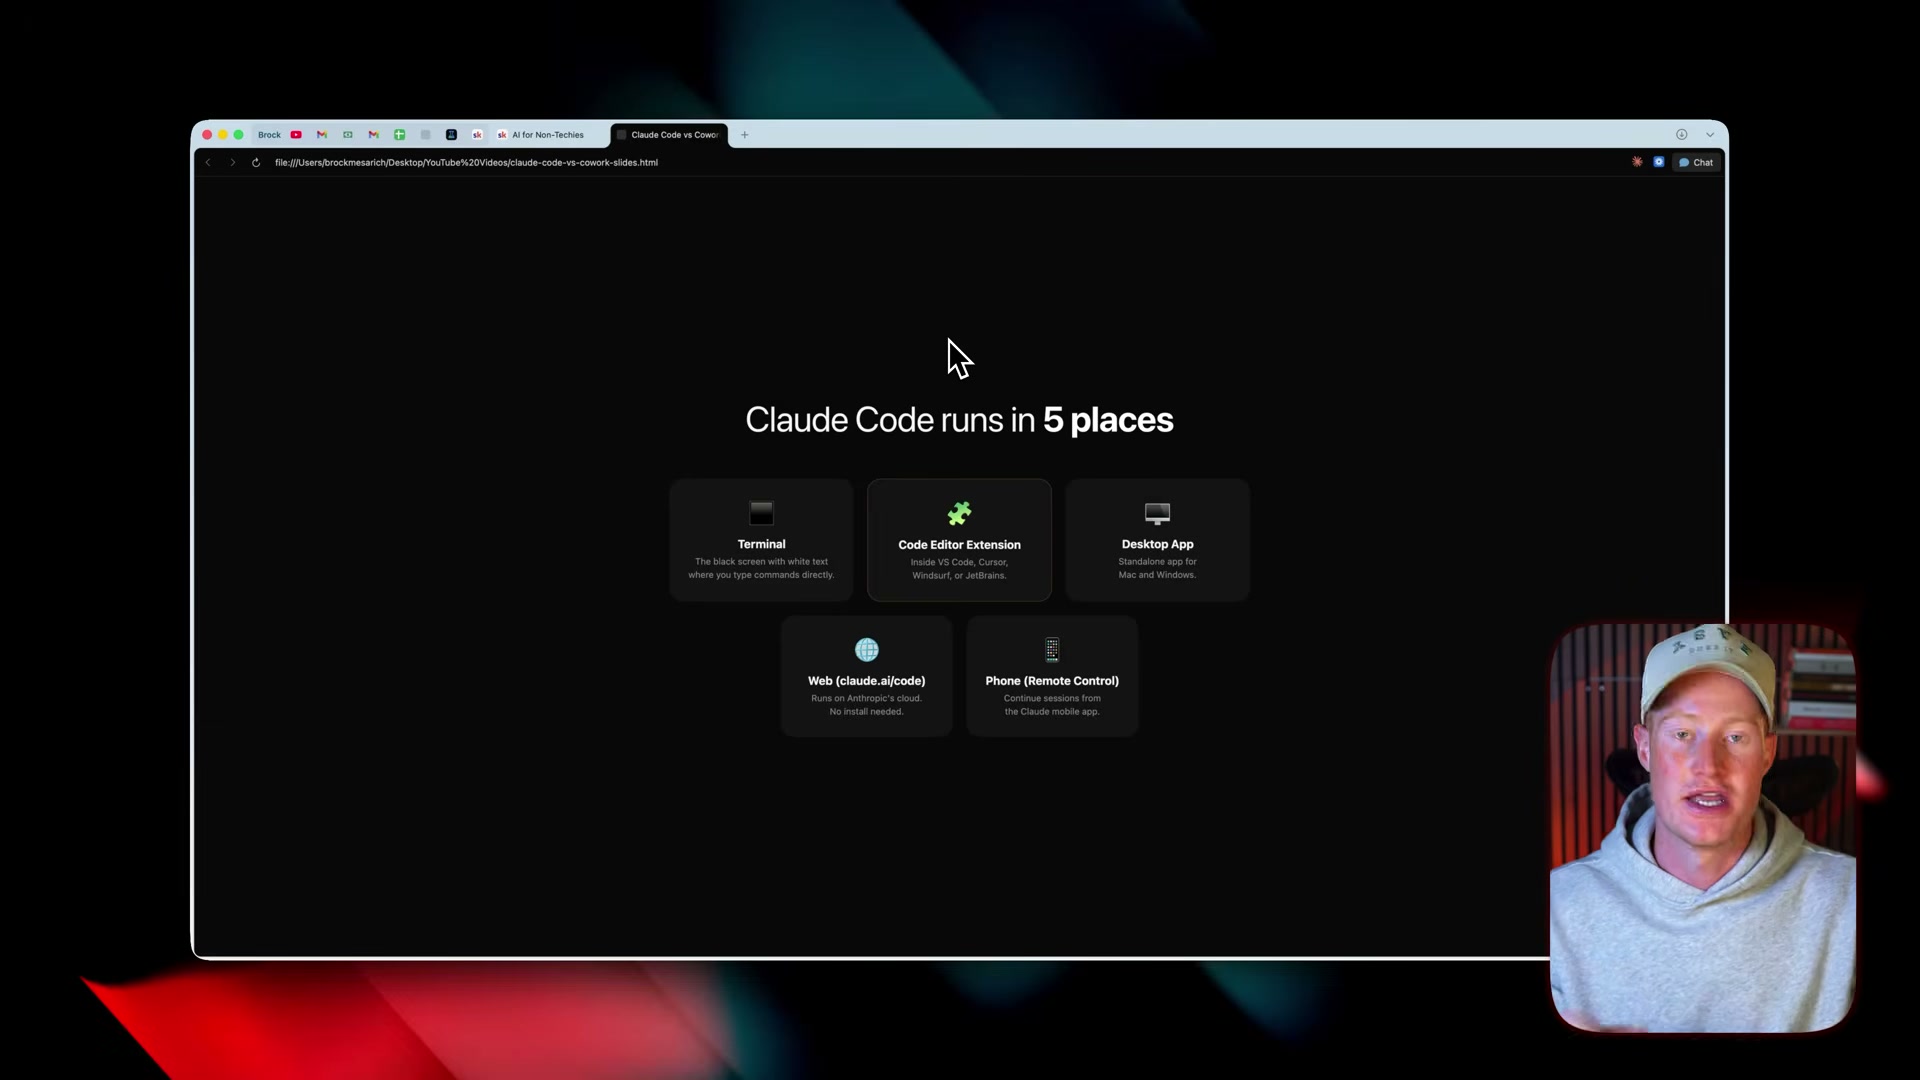Open the Claude starburst extension icon

pos(1638,162)
